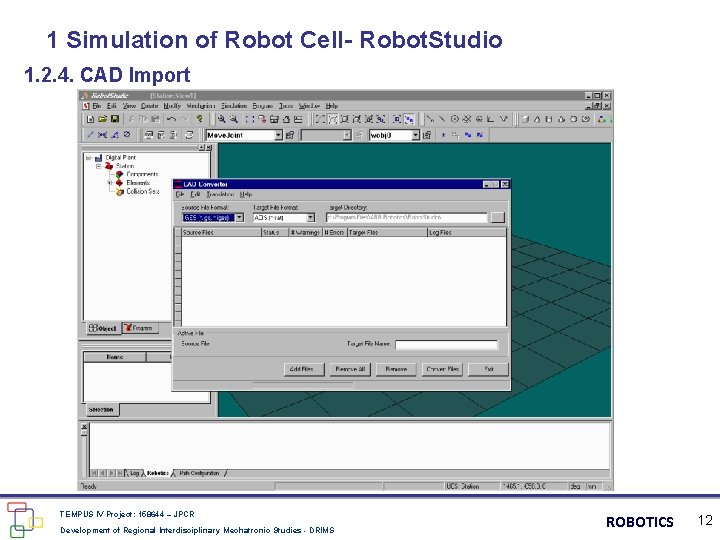Click the Target Files column header
Viewport: 720px width, 540px height.
coord(388,232)
